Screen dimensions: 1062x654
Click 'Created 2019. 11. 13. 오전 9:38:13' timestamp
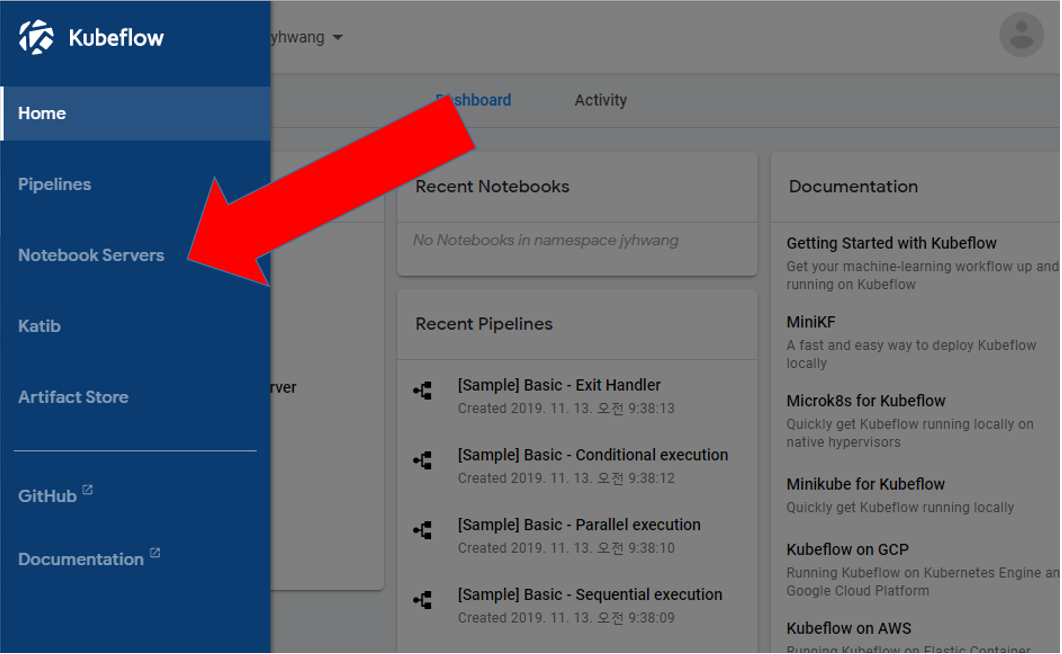click(566, 408)
